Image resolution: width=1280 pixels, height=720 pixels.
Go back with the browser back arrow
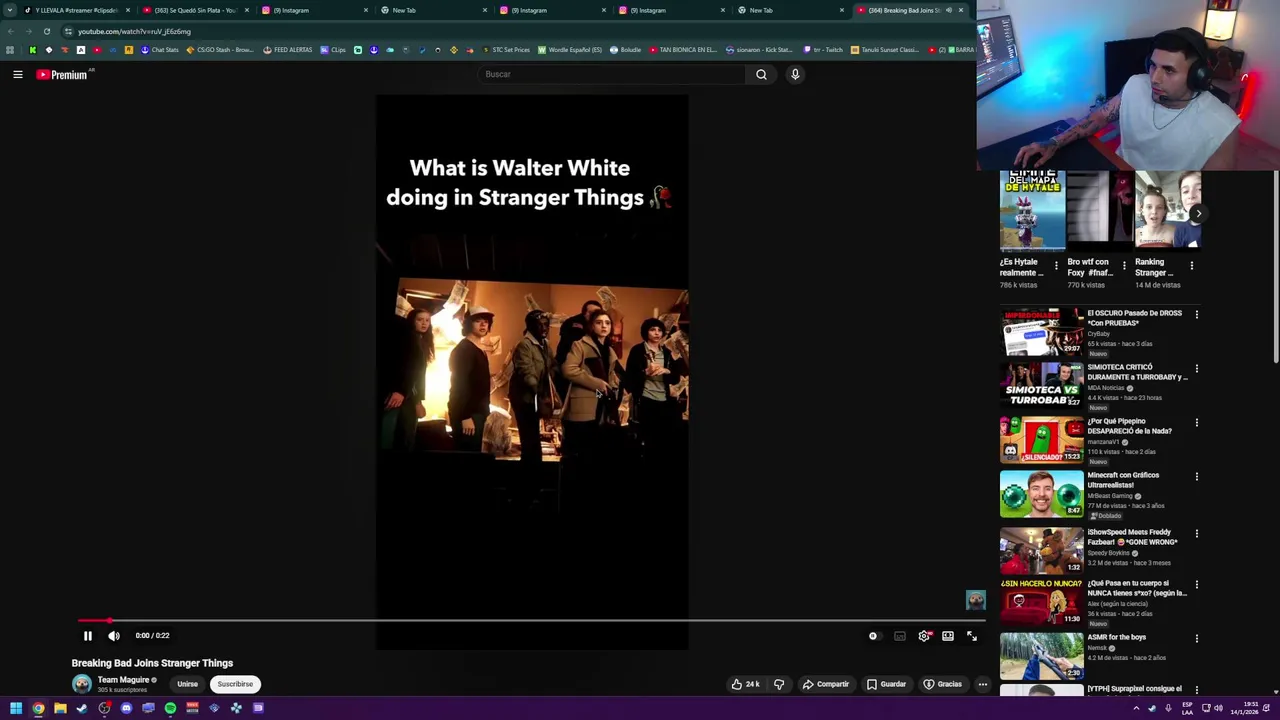(x=10, y=31)
